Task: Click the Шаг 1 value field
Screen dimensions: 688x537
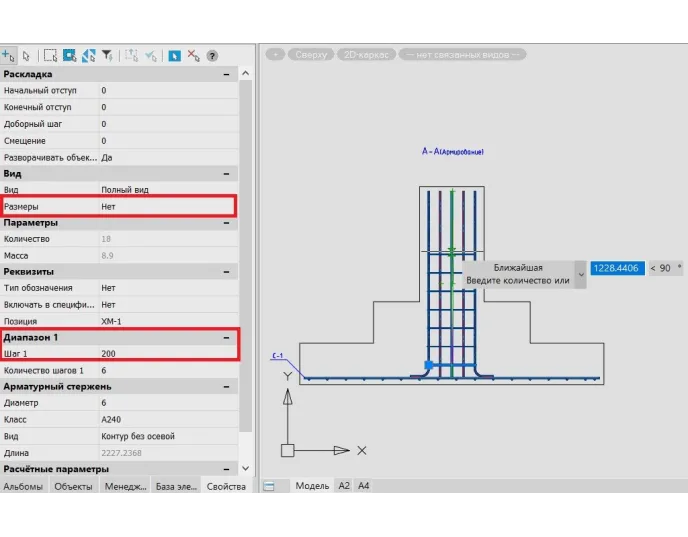Action: (x=165, y=354)
